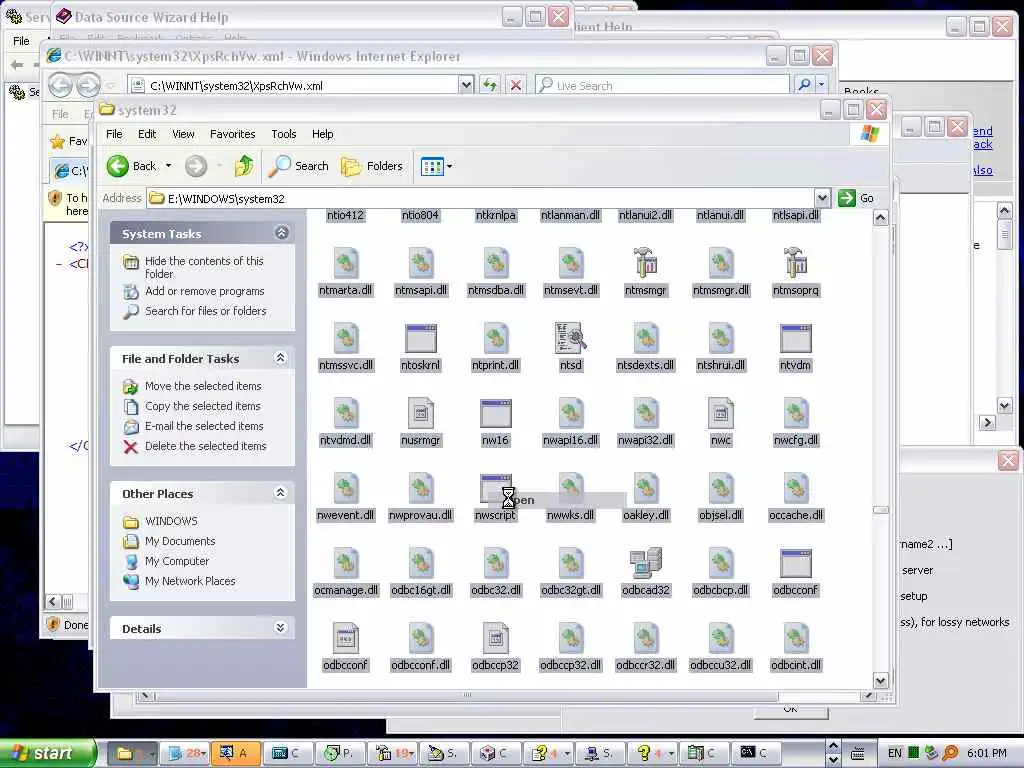The image size is (1024, 768).
Task: Click the Go button
Action: [x=856, y=198]
